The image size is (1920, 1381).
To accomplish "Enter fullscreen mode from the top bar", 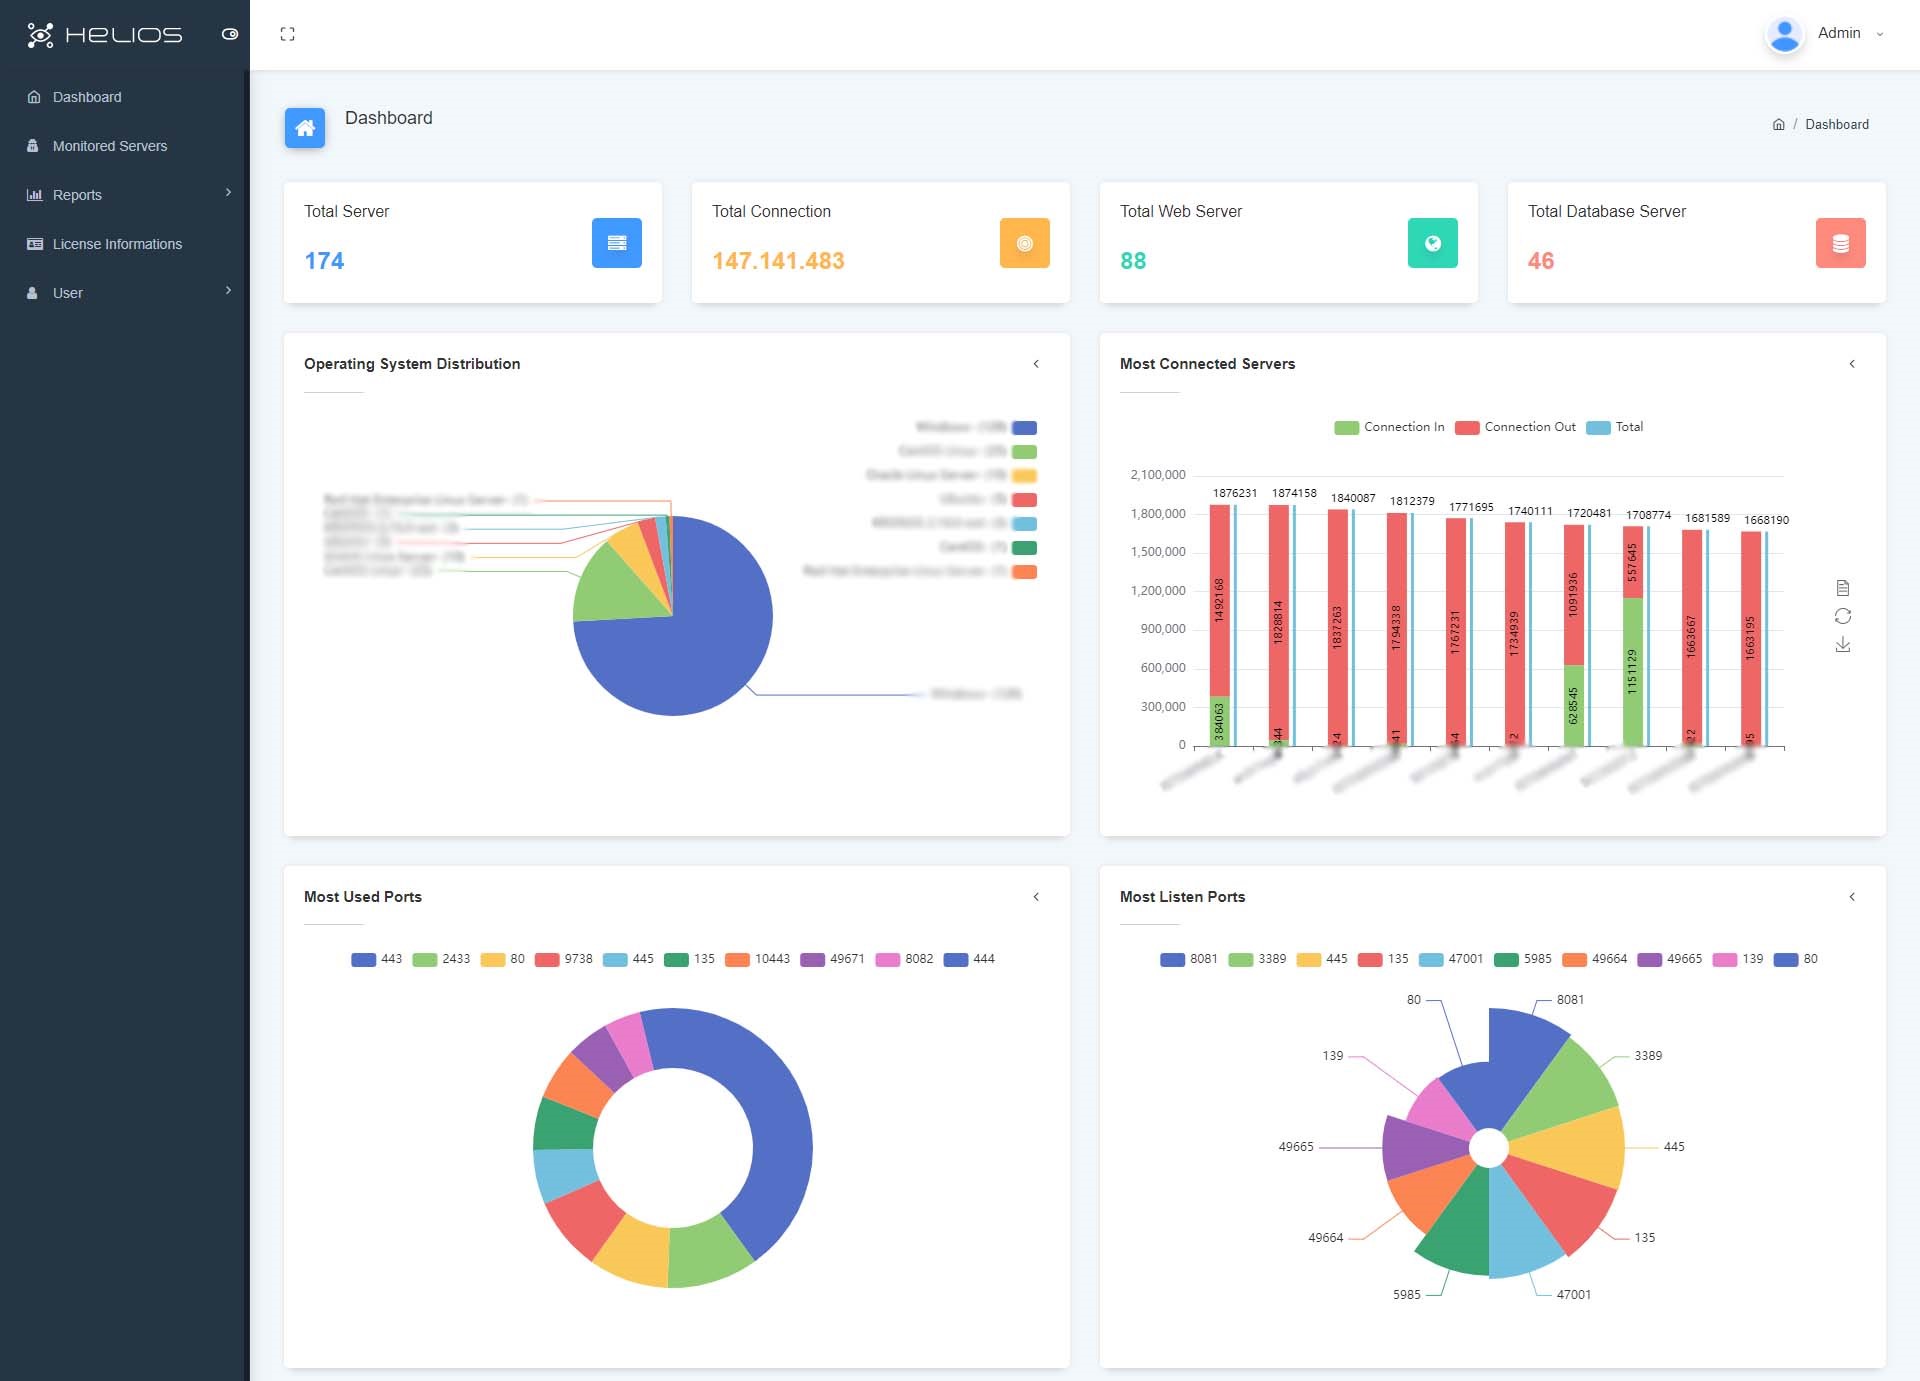I will tap(288, 34).
